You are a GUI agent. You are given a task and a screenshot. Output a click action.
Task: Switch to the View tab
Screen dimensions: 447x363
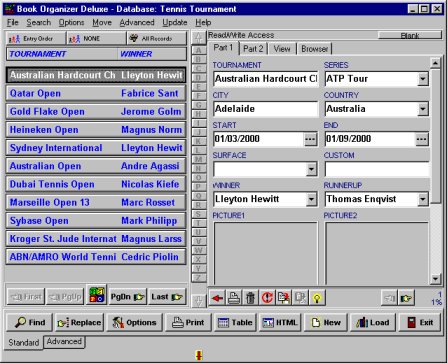[282, 49]
